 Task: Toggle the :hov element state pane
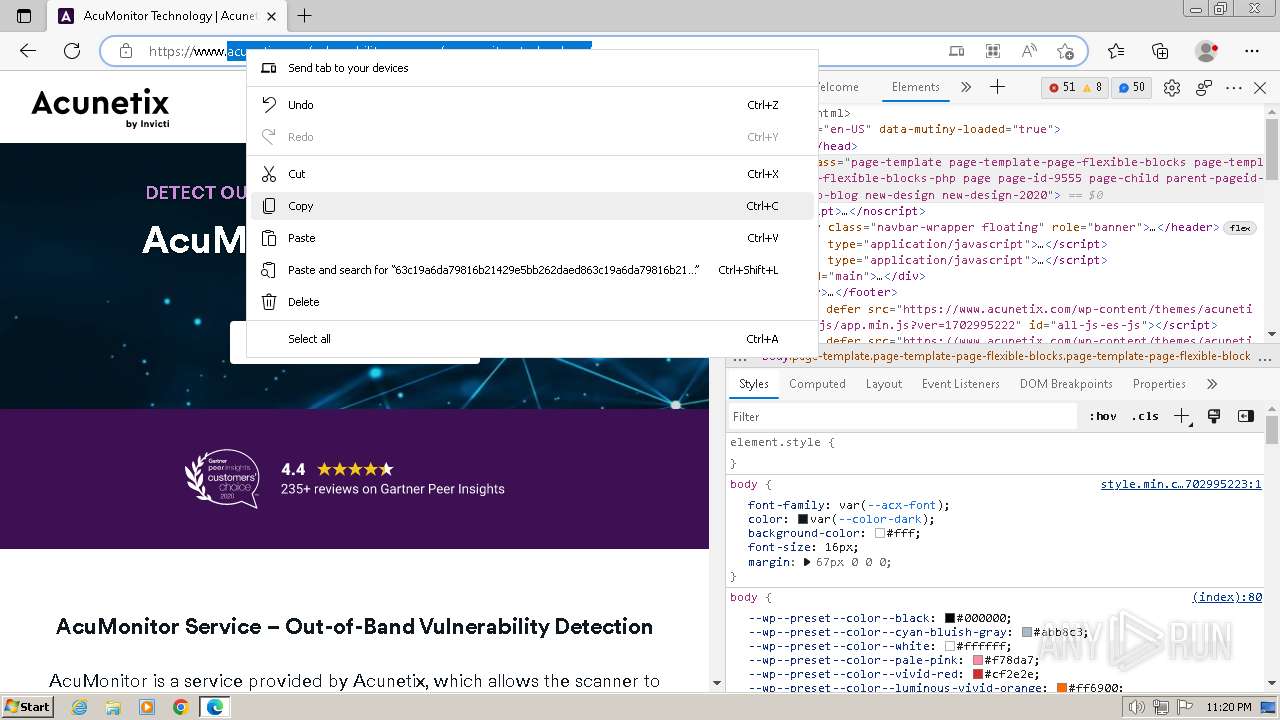[1104, 416]
